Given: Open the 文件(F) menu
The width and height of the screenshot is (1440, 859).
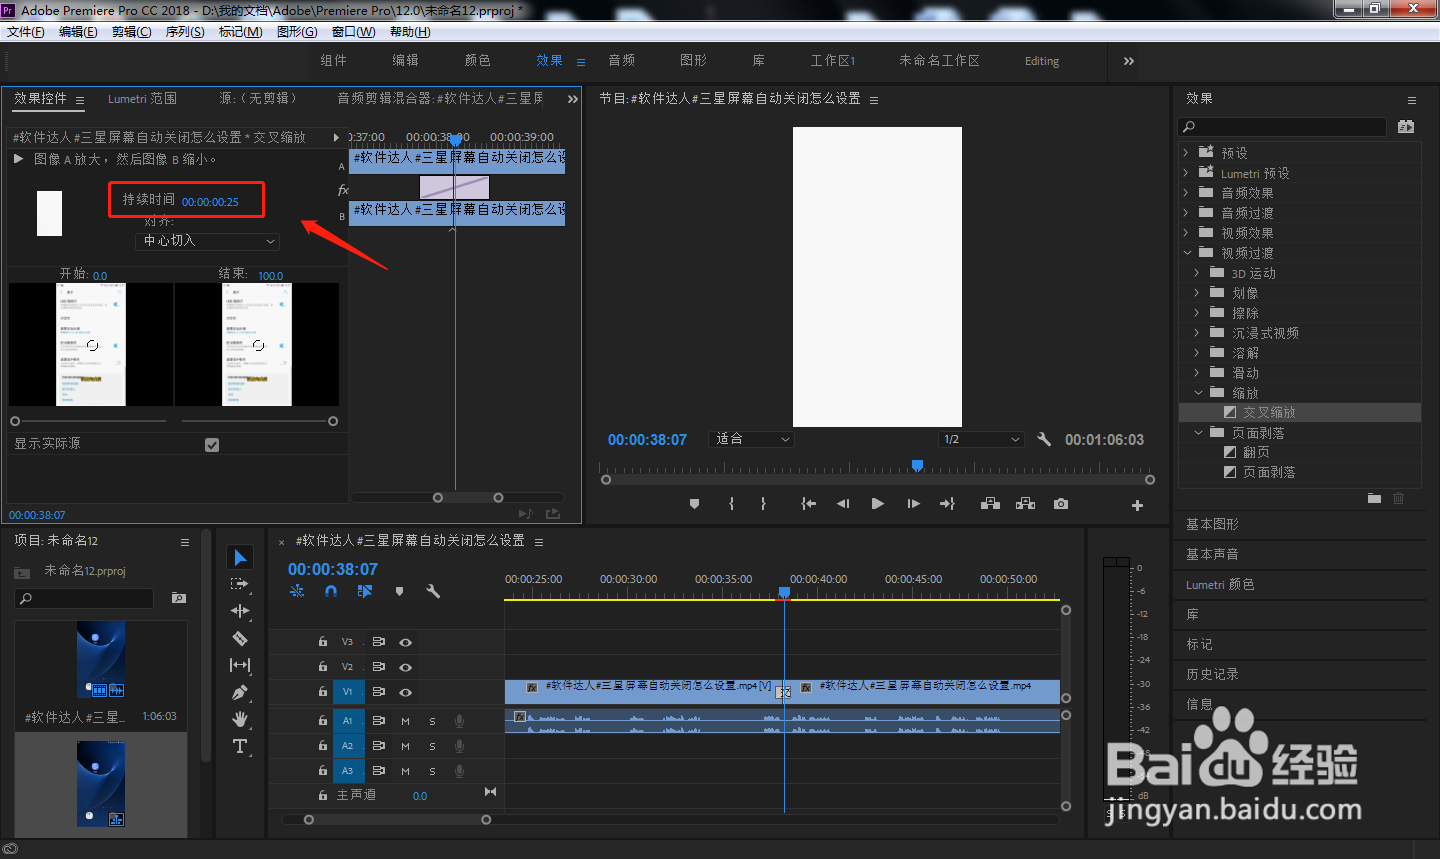Looking at the screenshot, I should (26, 32).
